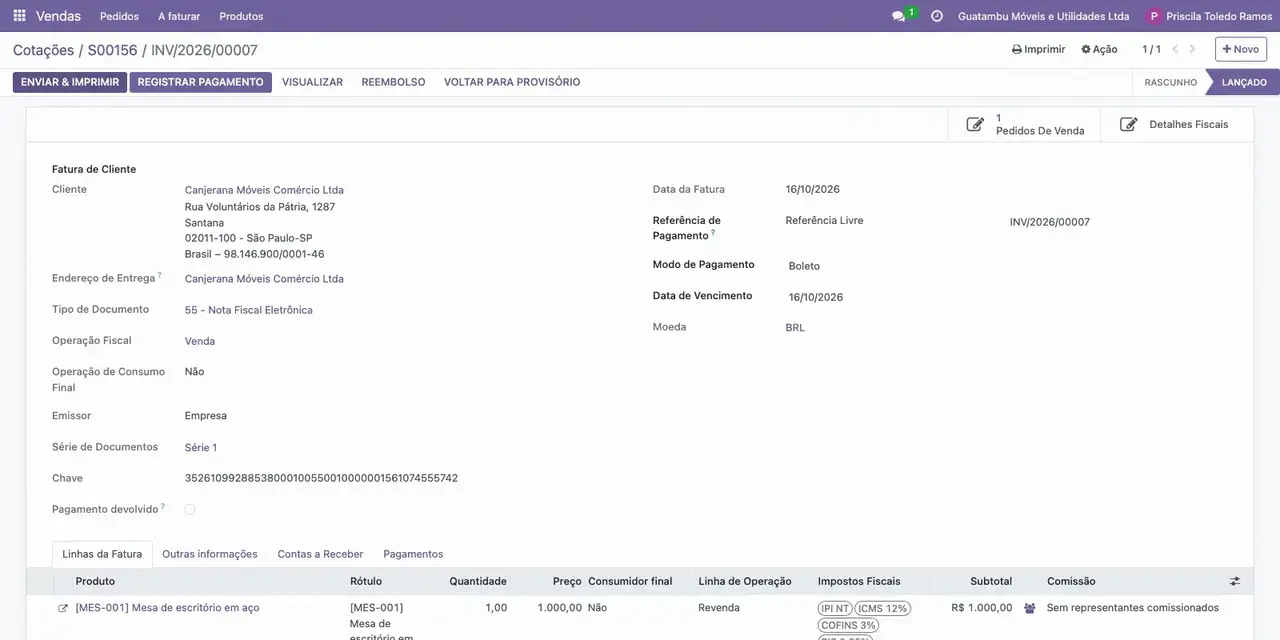
Task: Click the Registrar Pagamento button
Action: click(201, 82)
